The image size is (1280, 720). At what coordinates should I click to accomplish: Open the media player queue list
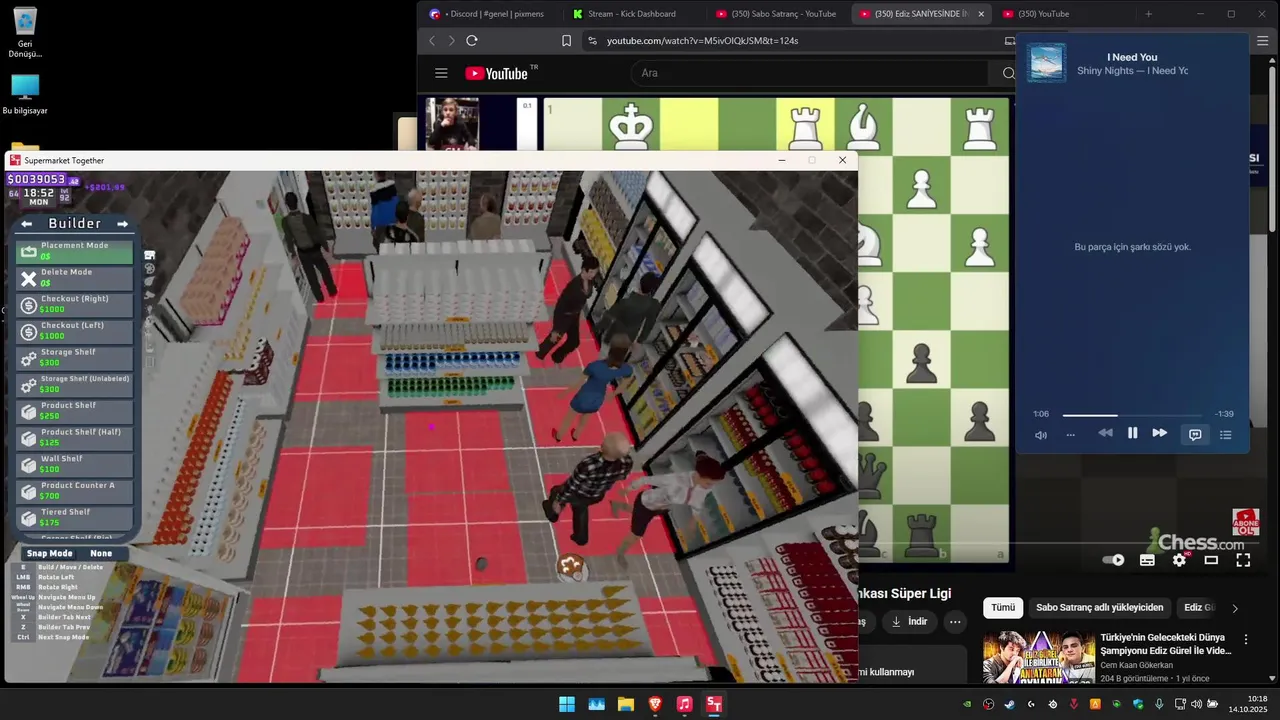click(x=1225, y=434)
